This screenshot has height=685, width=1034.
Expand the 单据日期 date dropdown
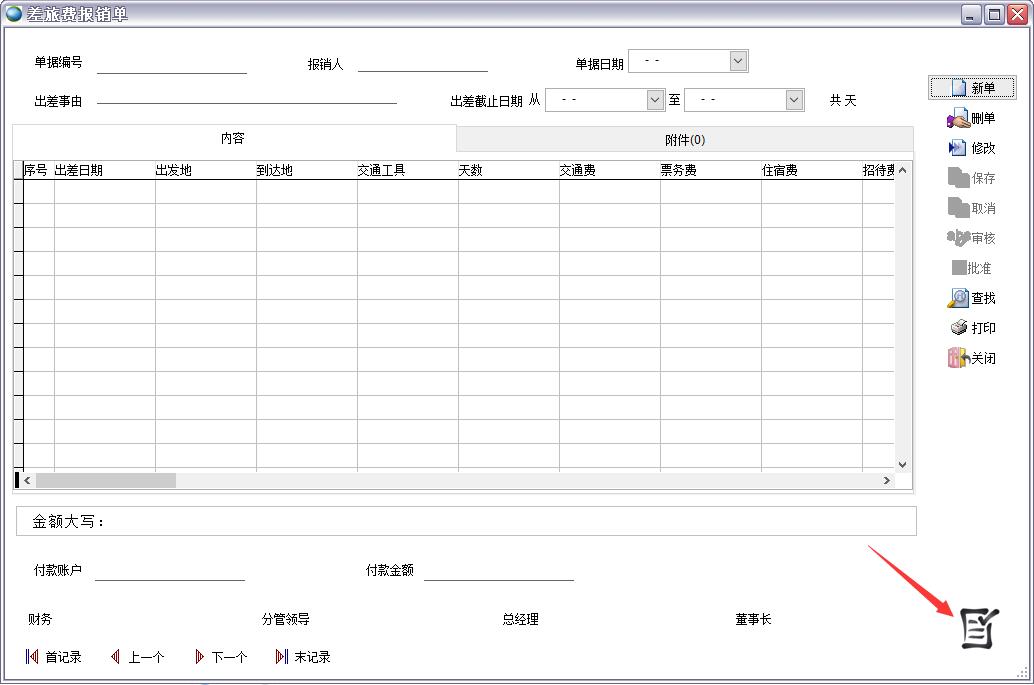tap(738, 62)
